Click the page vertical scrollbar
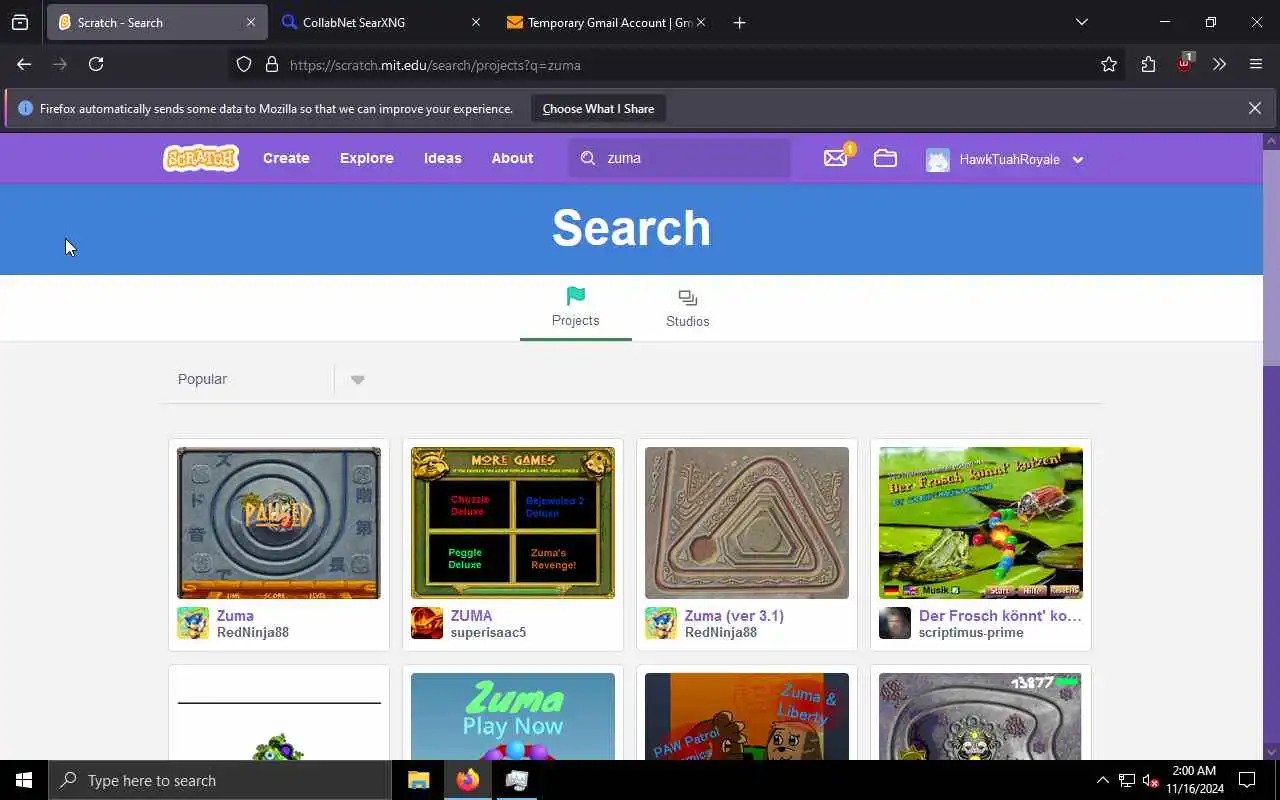This screenshot has width=1280, height=800. click(1271, 258)
